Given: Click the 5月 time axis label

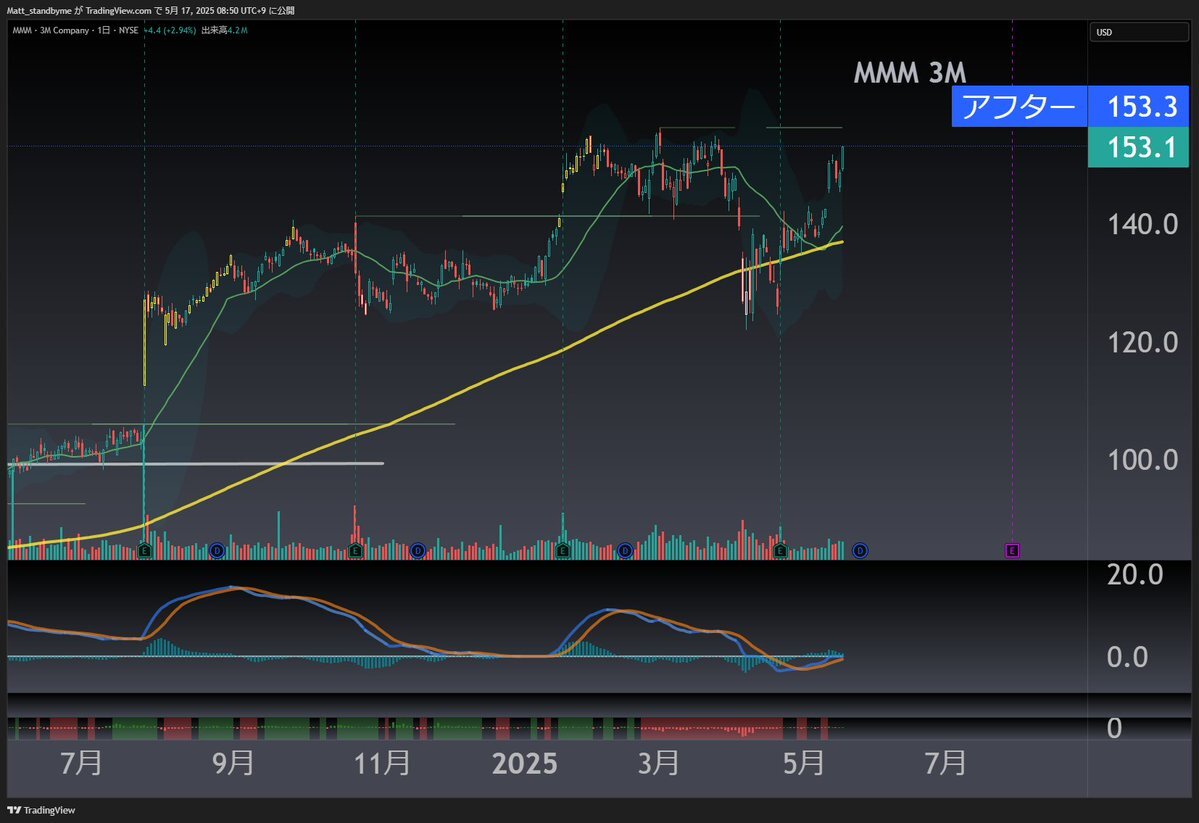Looking at the screenshot, I should tap(804, 763).
